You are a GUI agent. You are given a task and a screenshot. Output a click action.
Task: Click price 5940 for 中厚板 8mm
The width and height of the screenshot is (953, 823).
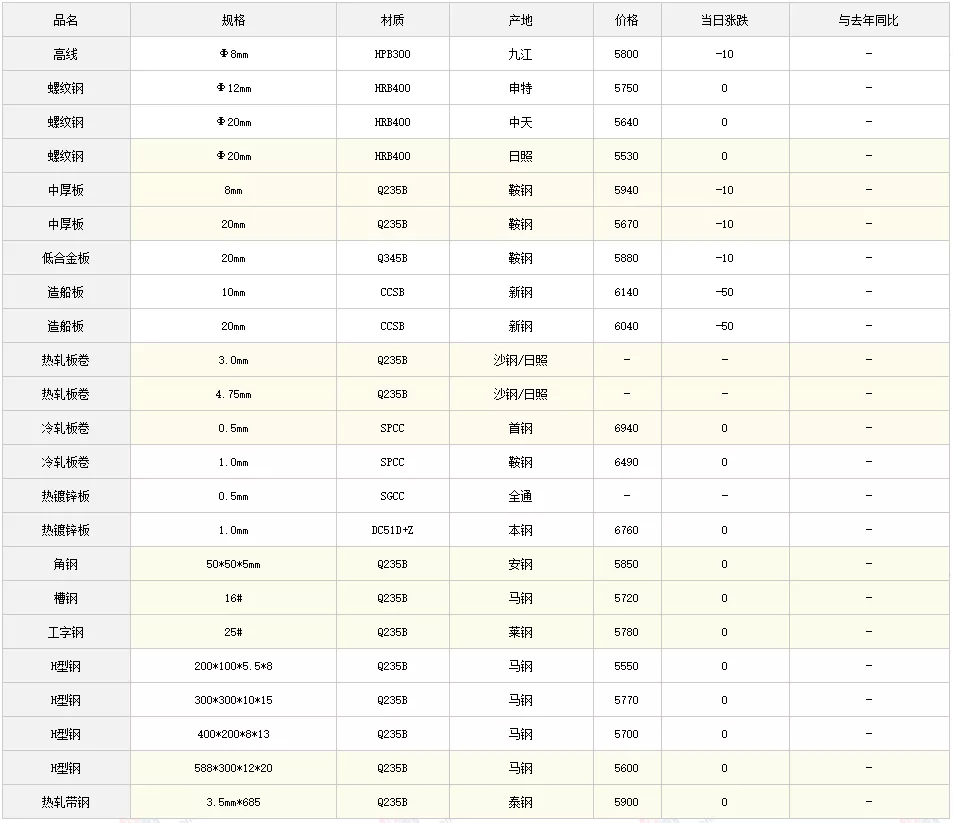pos(627,190)
